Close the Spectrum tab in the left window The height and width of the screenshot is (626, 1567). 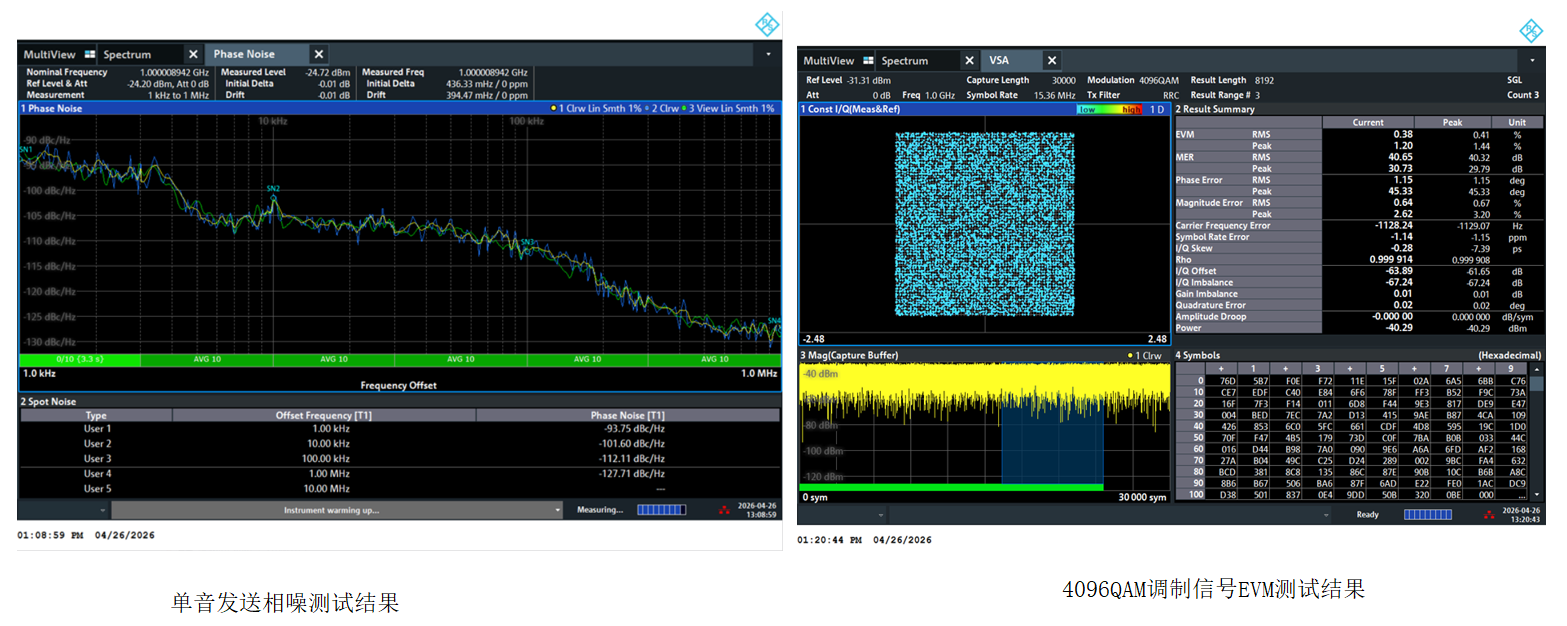coord(193,54)
